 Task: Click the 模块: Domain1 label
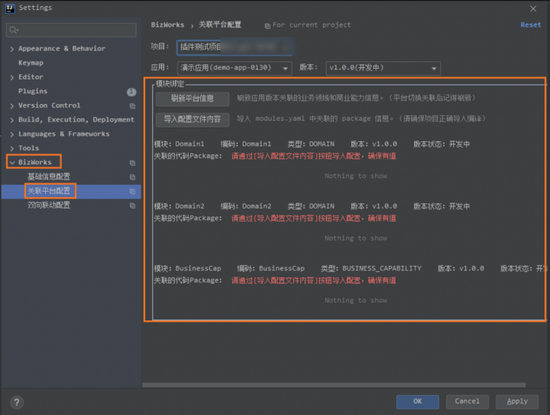tap(179, 144)
